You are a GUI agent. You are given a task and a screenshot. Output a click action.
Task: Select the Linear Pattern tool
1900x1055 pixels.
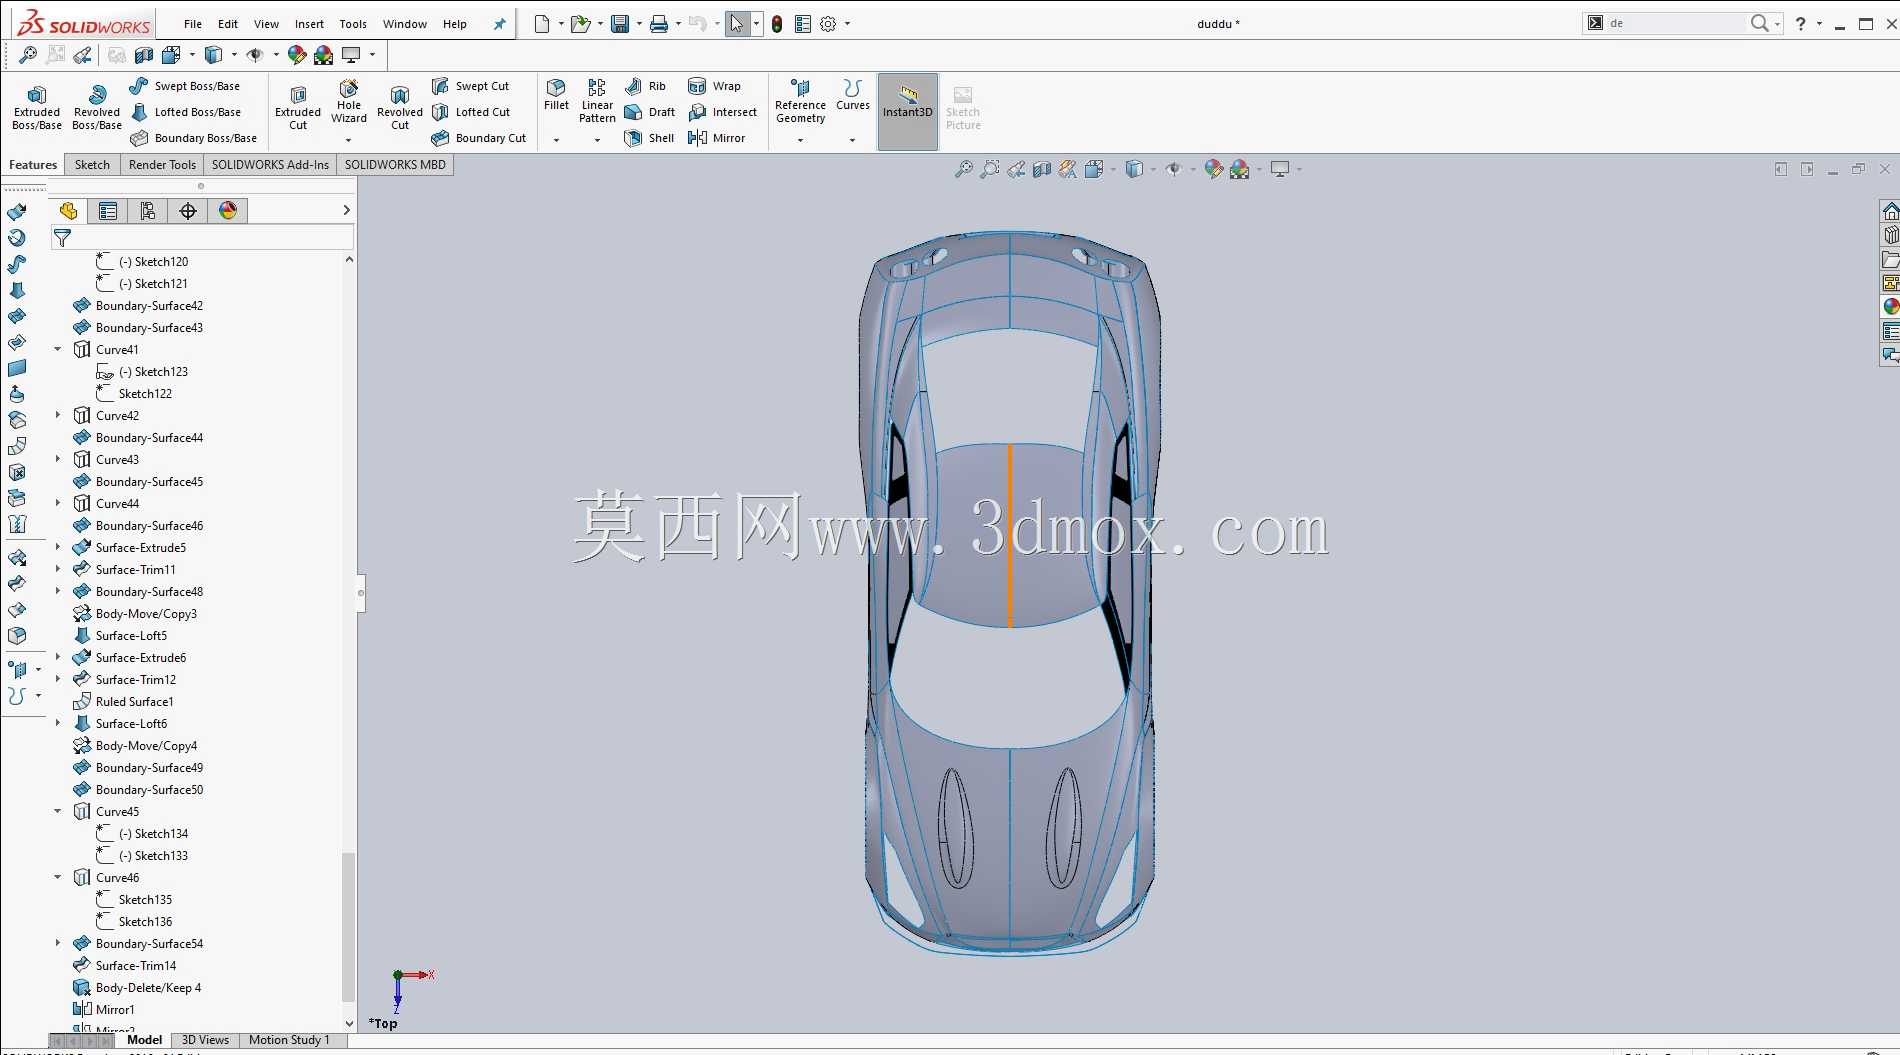point(597,101)
